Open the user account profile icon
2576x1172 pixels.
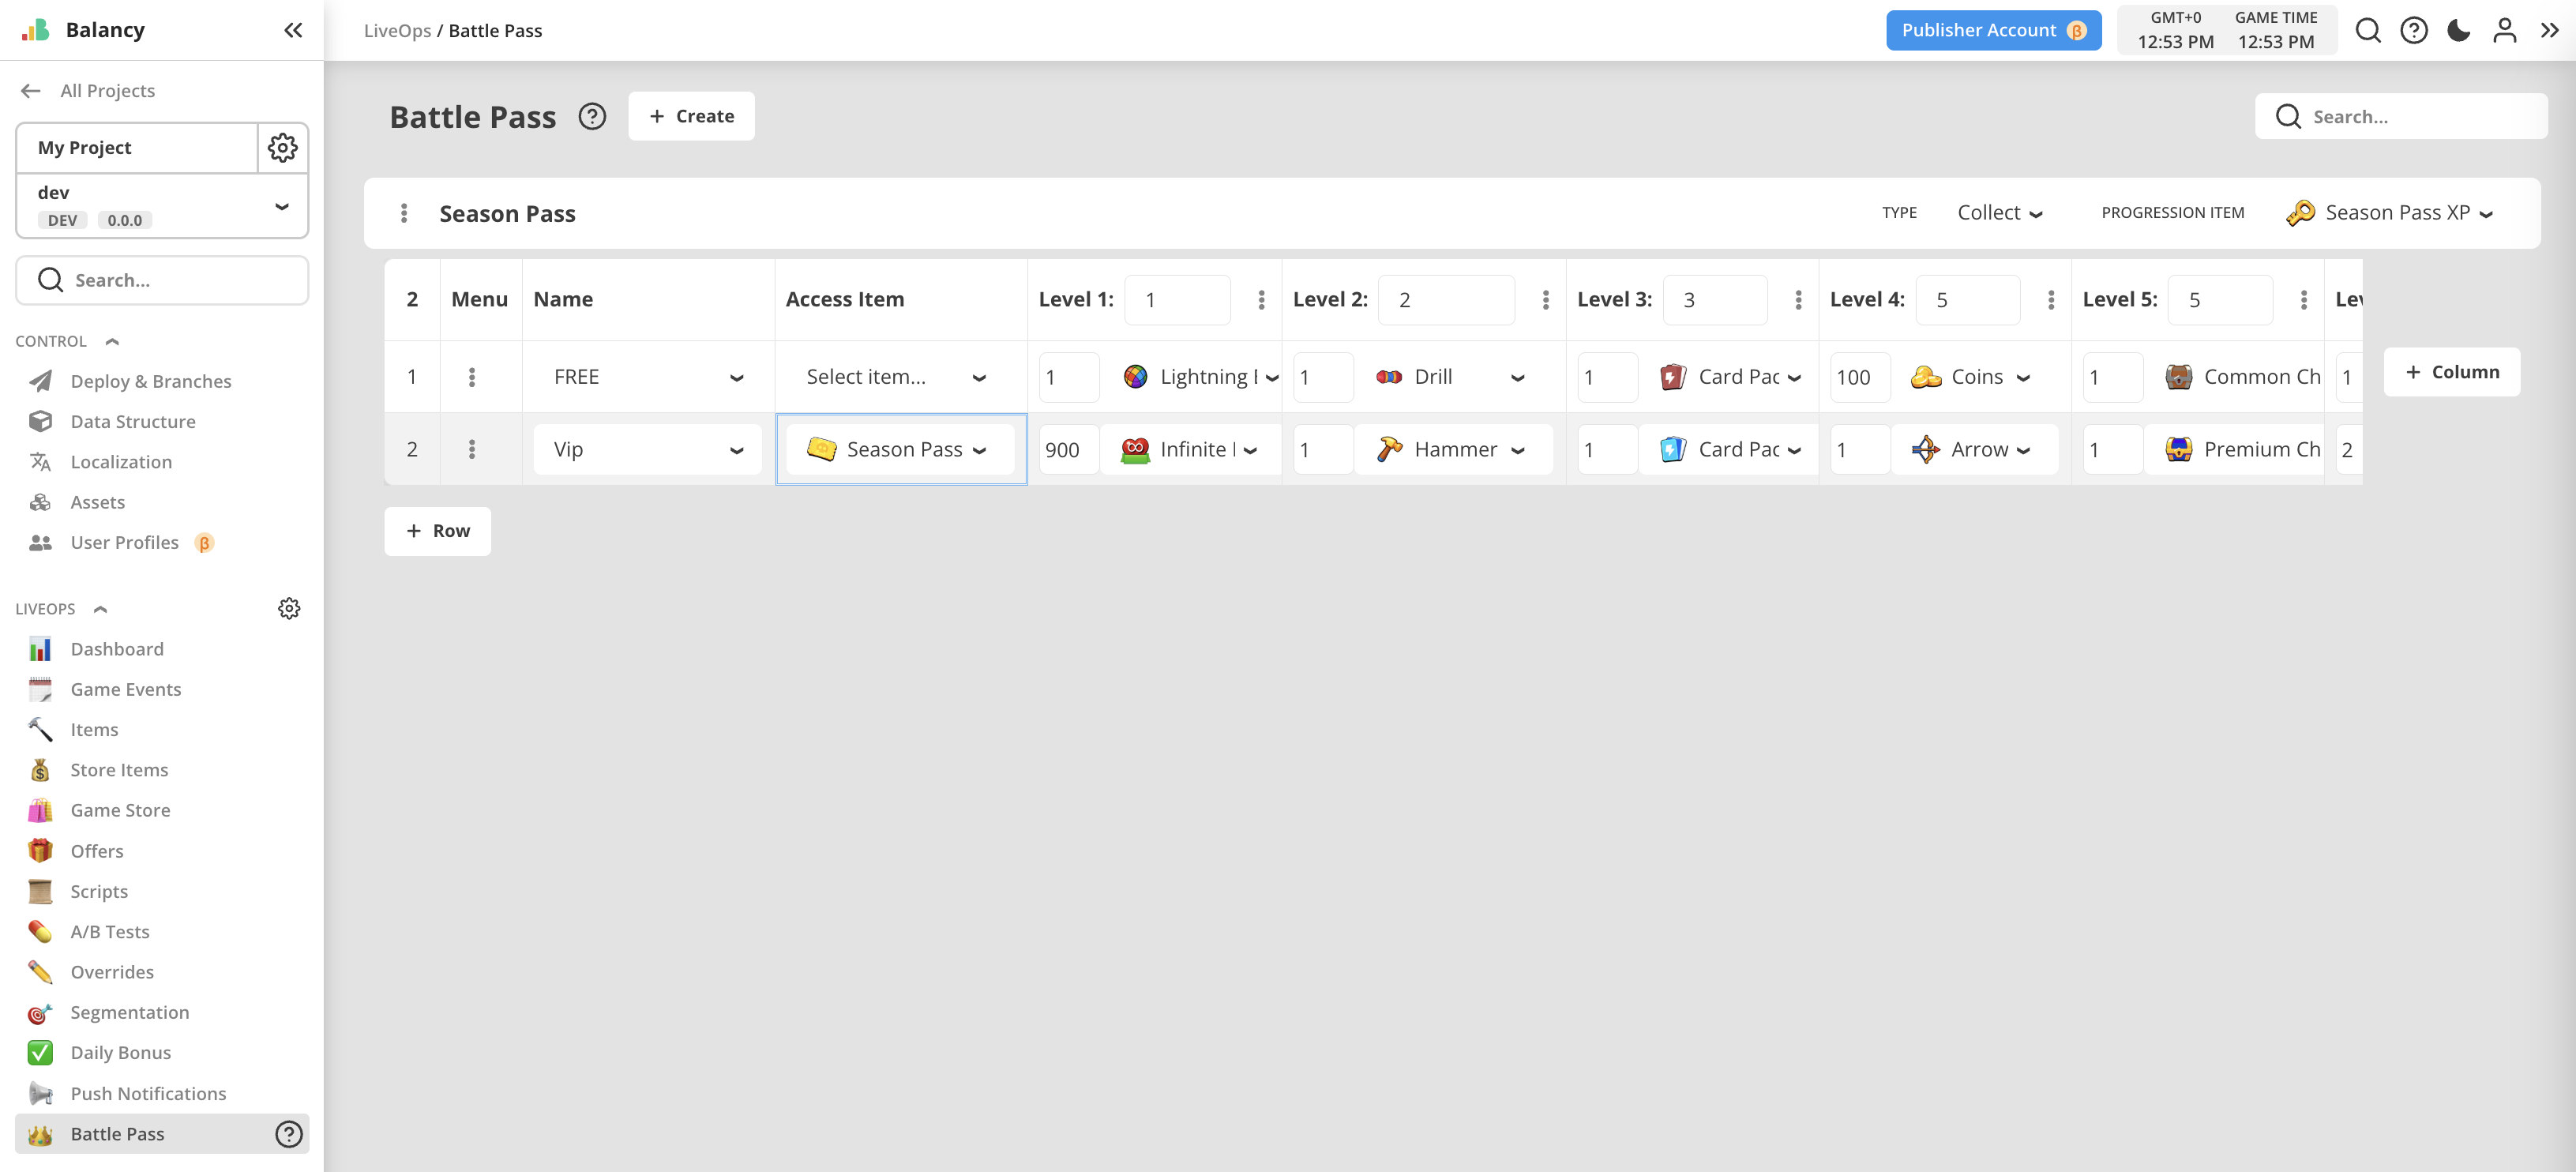tap(2504, 30)
